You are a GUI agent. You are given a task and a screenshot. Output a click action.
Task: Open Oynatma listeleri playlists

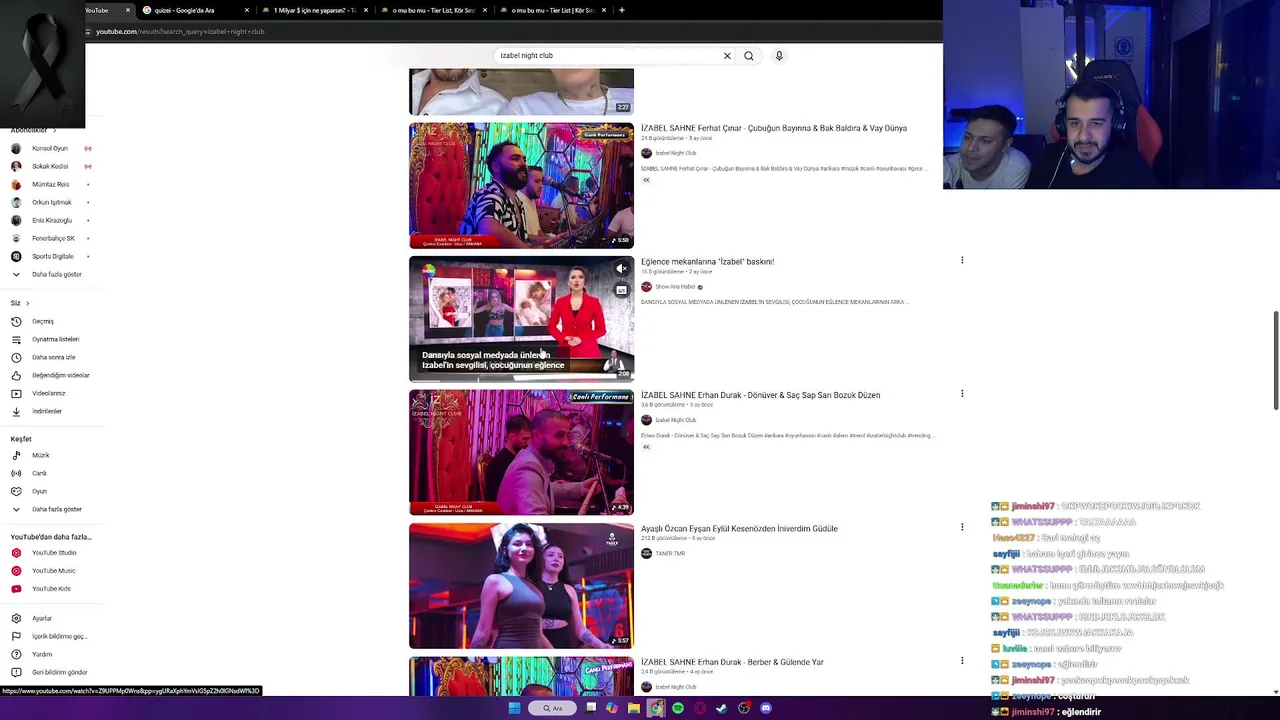click(x=55, y=339)
